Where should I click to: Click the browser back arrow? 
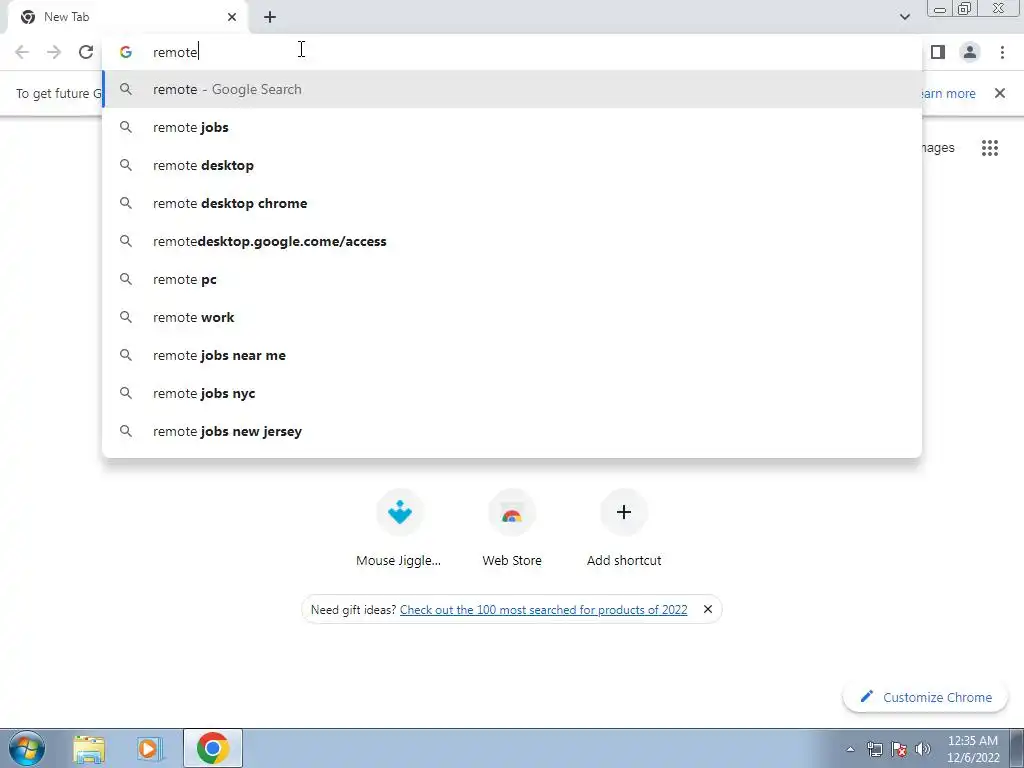pyautogui.click(x=22, y=52)
